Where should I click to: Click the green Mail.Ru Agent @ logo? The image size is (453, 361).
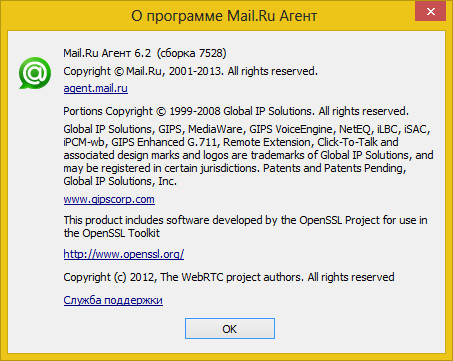35,73
